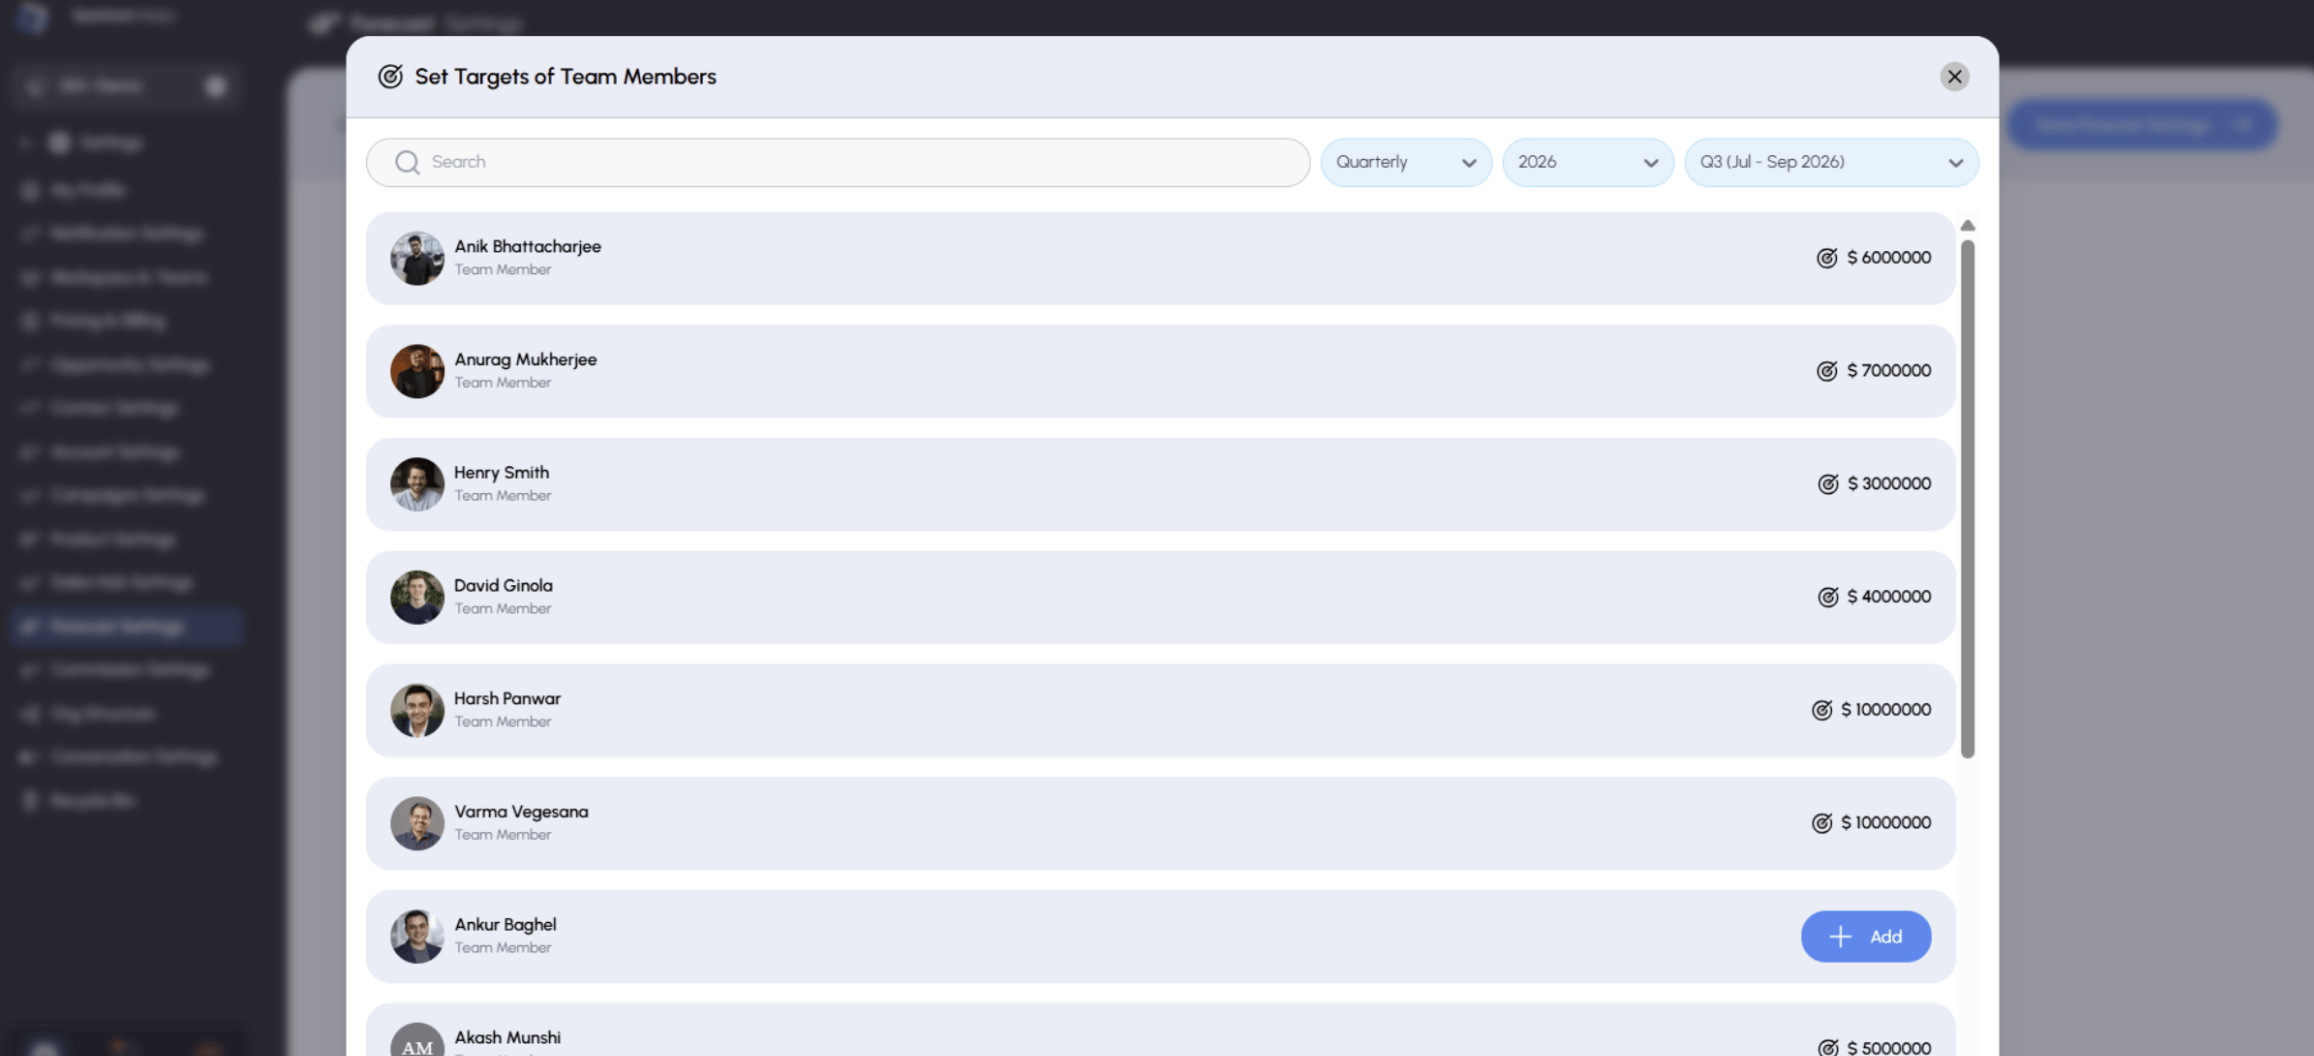
Task: Open the Quarterly period type dropdown
Action: 1406,162
